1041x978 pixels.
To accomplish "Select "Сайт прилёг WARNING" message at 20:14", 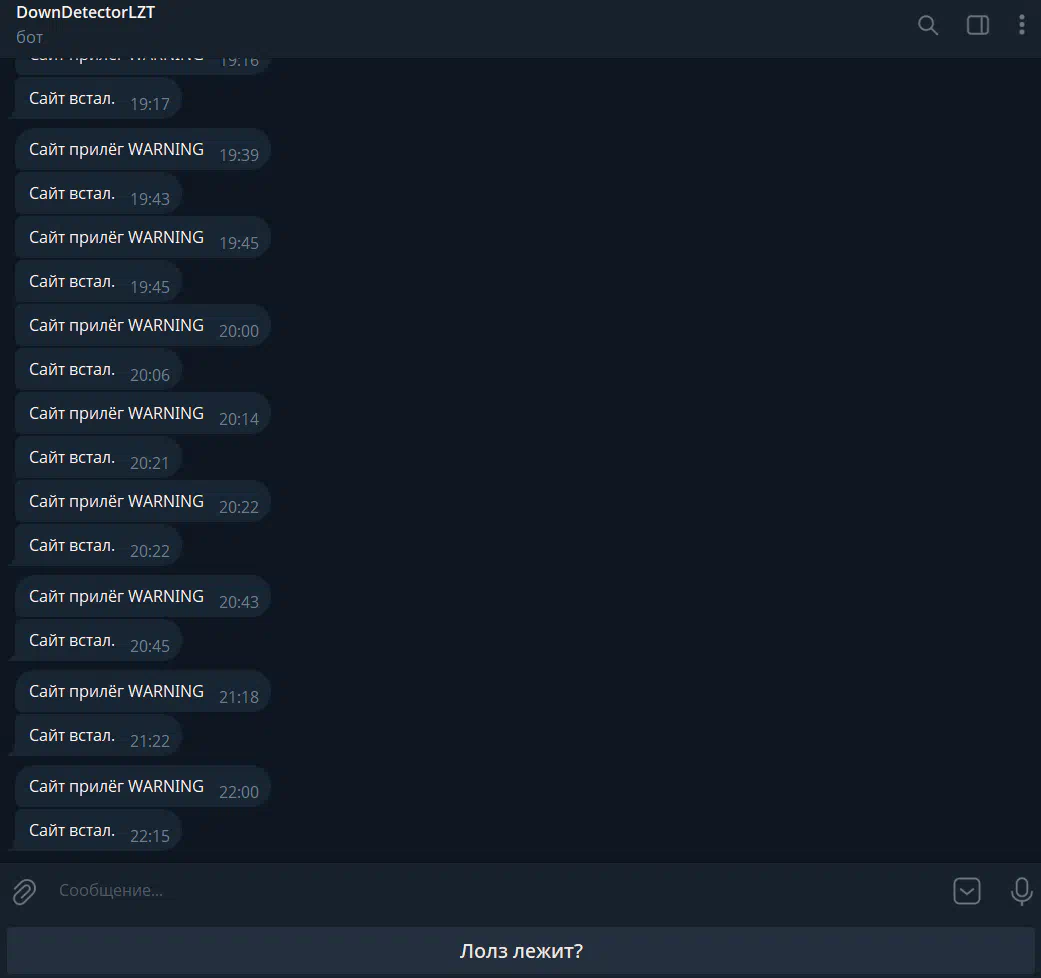I will [x=142, y=414].
